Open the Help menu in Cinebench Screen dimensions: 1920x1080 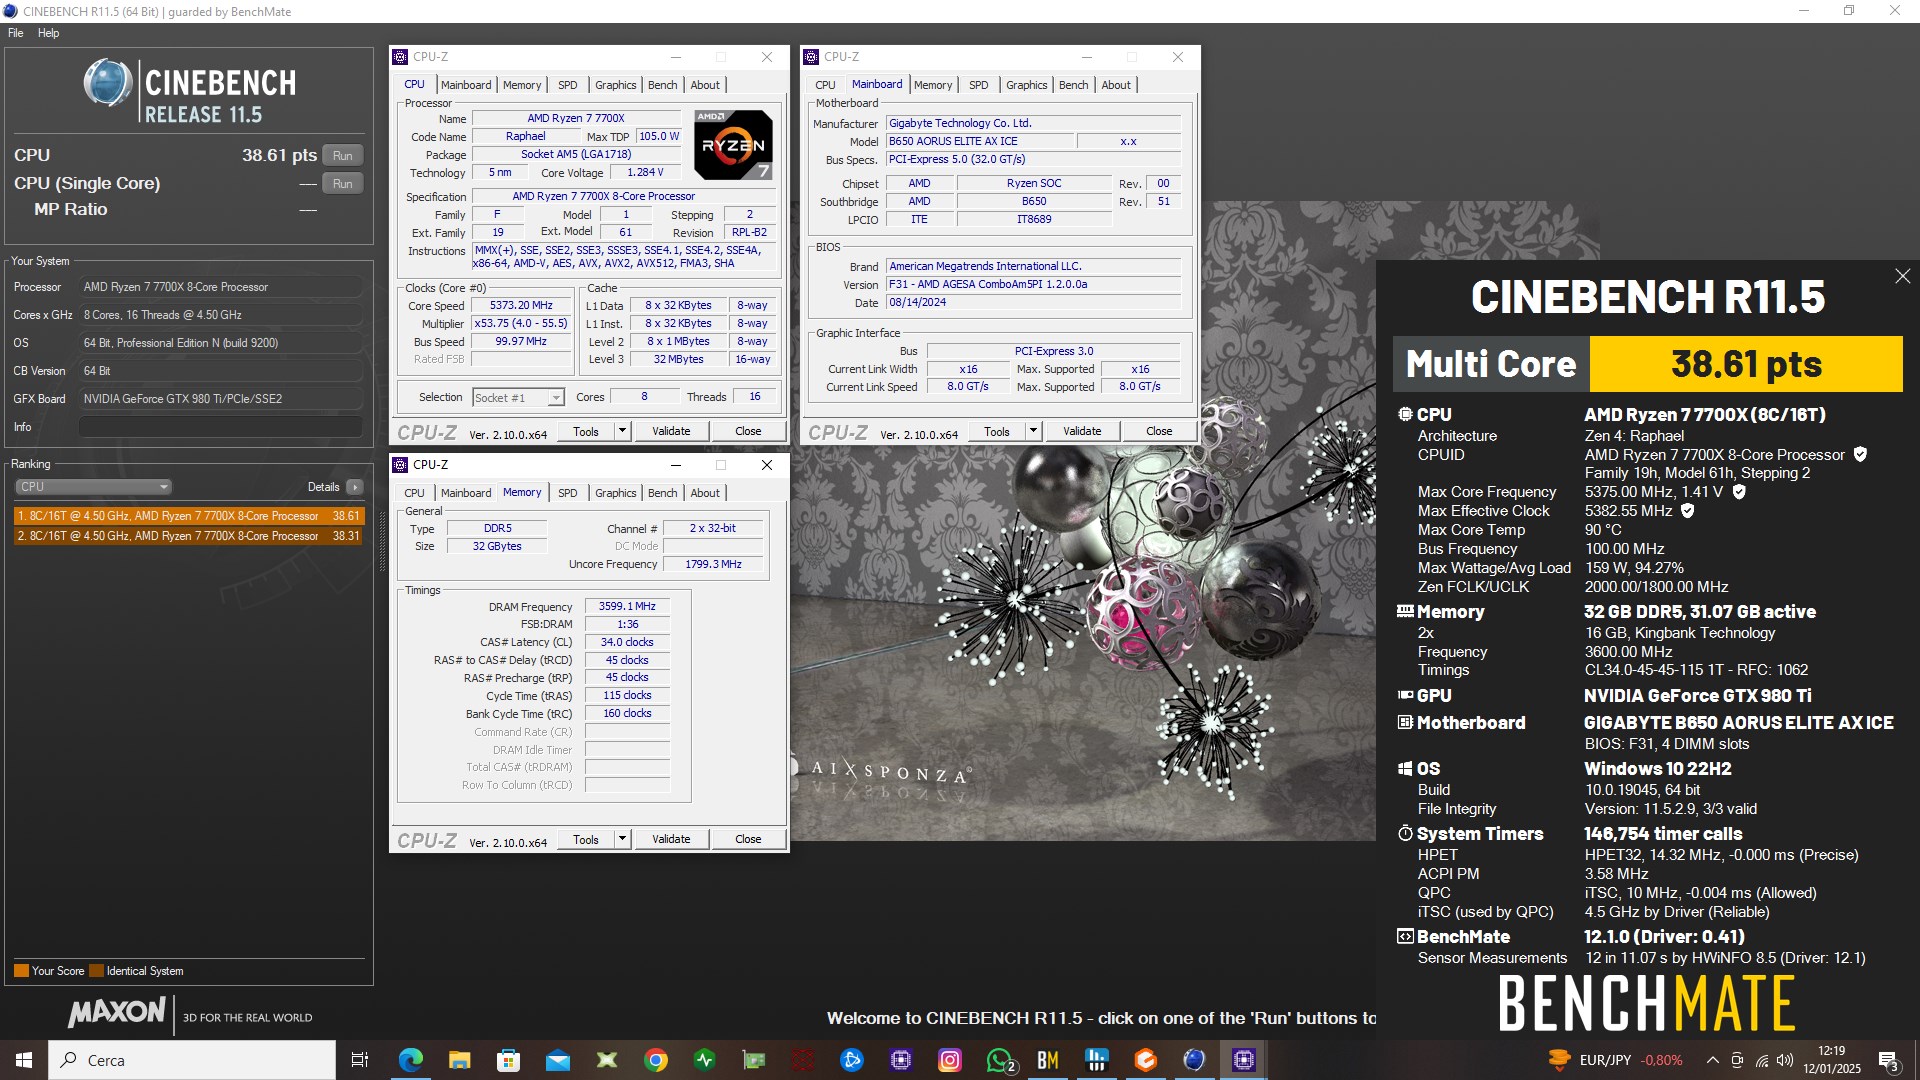click(x=48, y=33)
